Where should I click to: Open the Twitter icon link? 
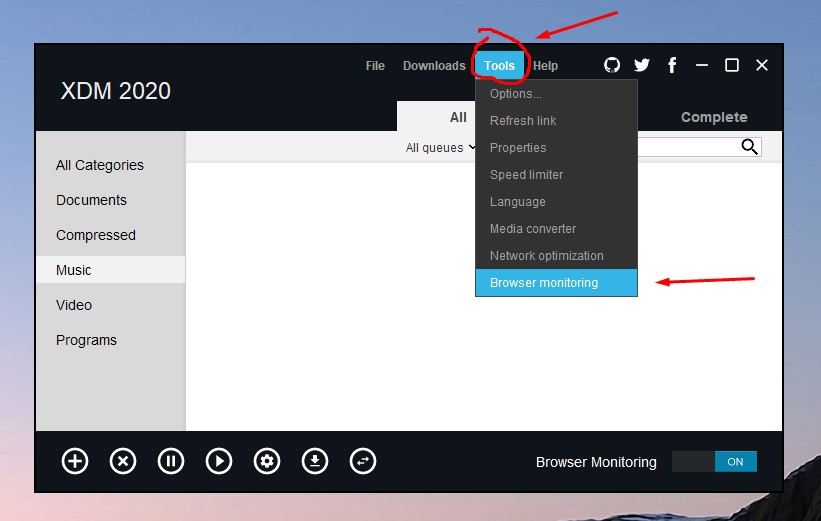coord(642,65)
